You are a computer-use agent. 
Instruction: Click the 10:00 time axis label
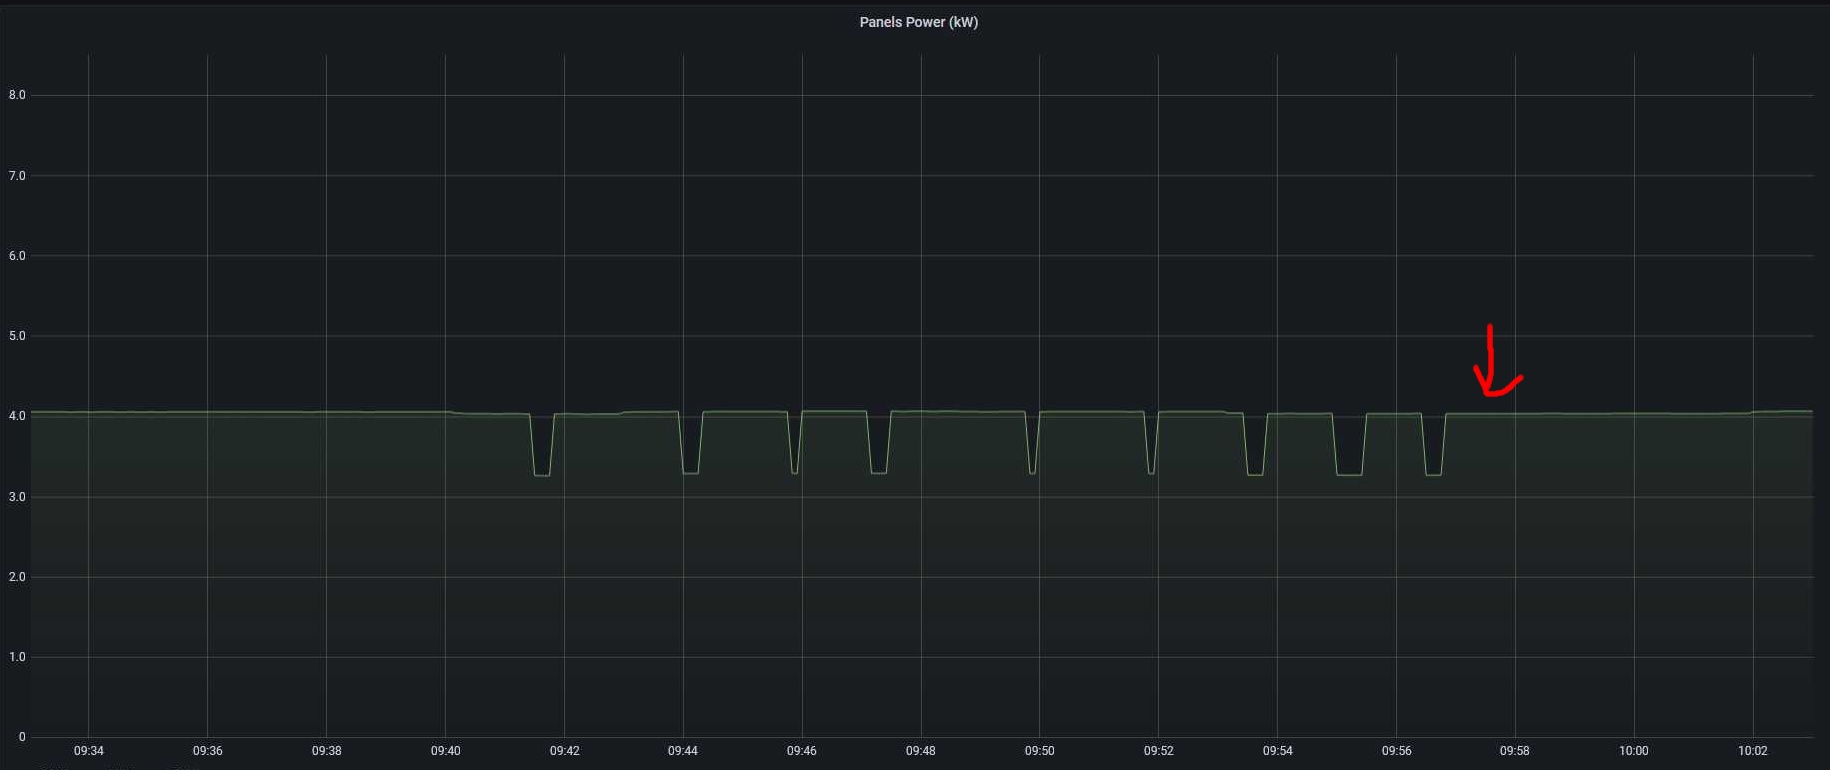point(1633,750)
